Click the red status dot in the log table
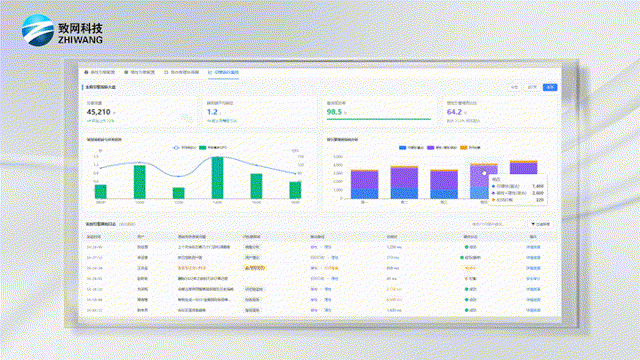The height and width of the screenshot is (360, 640). [x=466, y=279]
